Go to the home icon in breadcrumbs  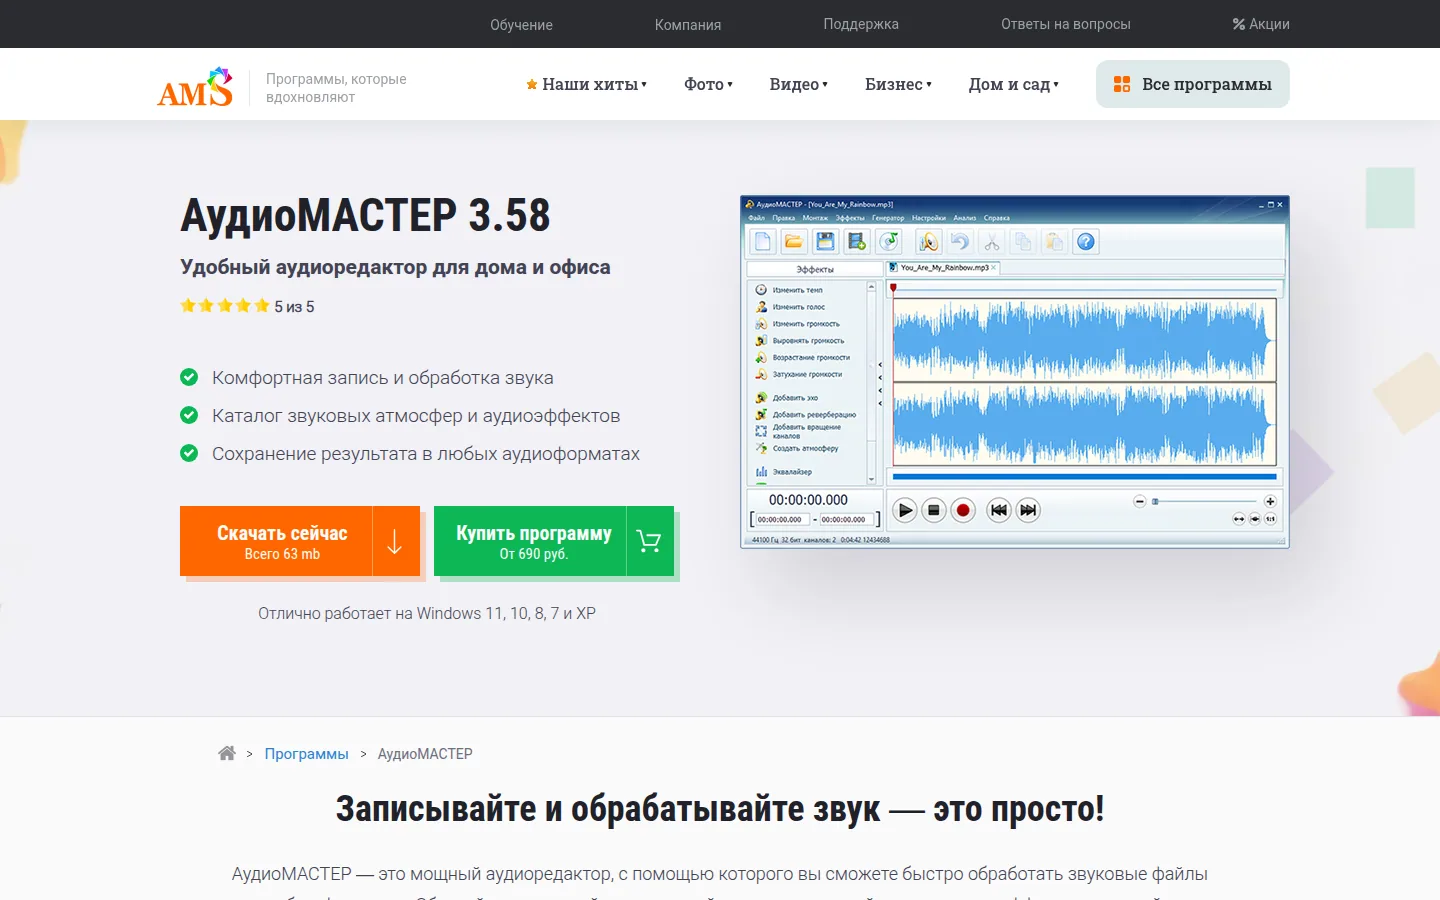[x=227, y=753]
